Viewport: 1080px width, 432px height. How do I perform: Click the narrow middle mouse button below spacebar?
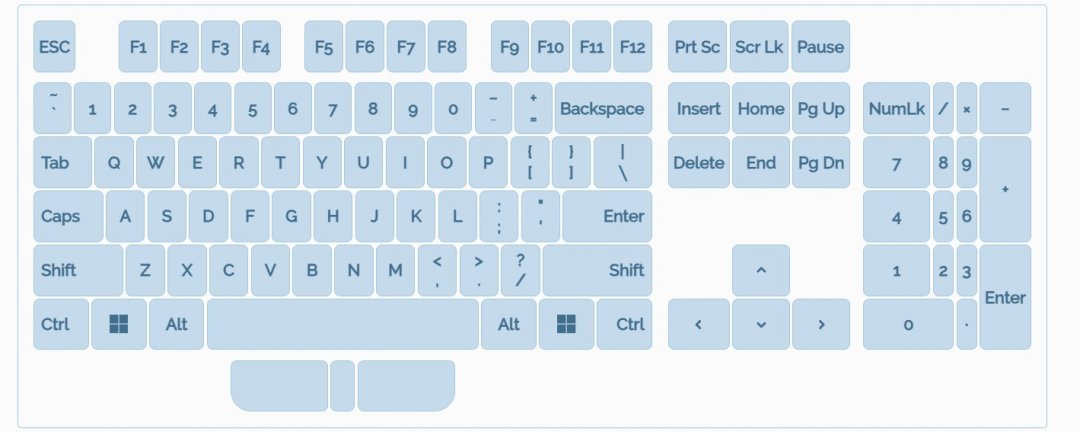342,386
